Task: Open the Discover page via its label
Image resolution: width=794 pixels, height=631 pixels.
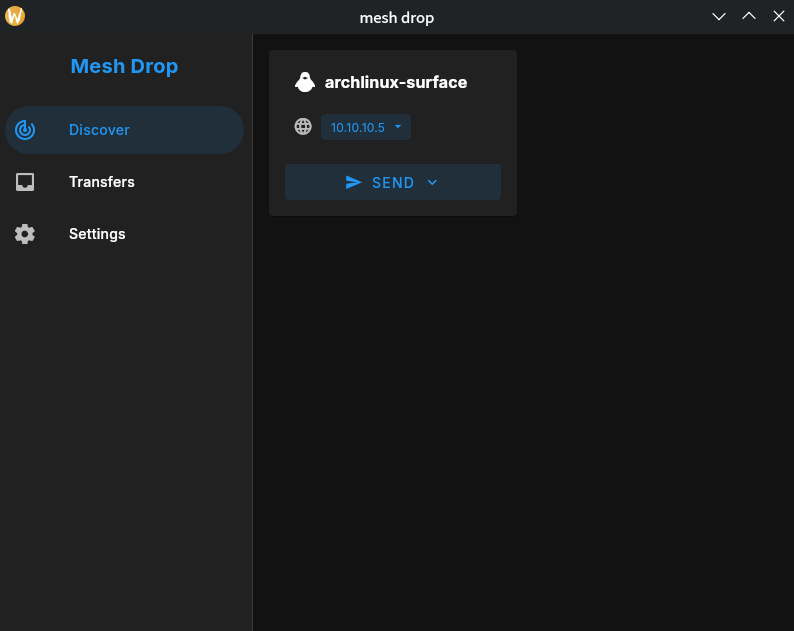Action: (x=99, y=130)
